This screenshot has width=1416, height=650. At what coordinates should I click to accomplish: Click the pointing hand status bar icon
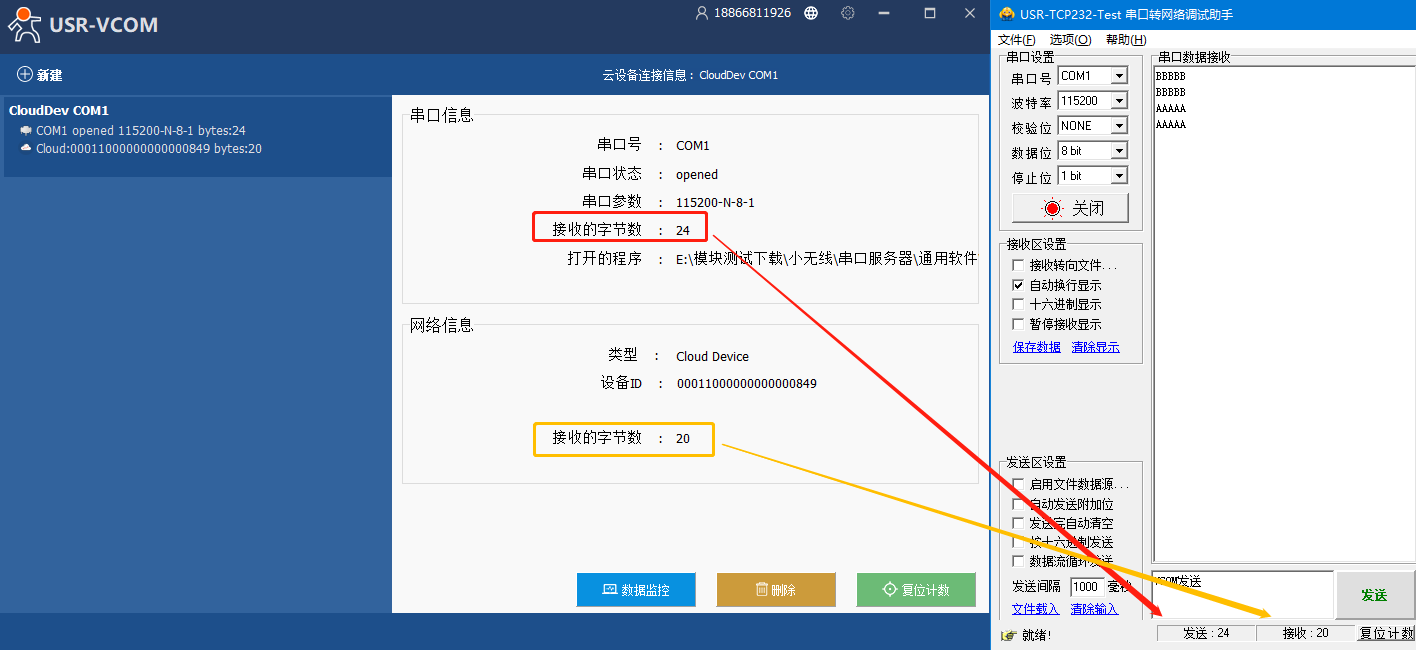click(1008, 635)
